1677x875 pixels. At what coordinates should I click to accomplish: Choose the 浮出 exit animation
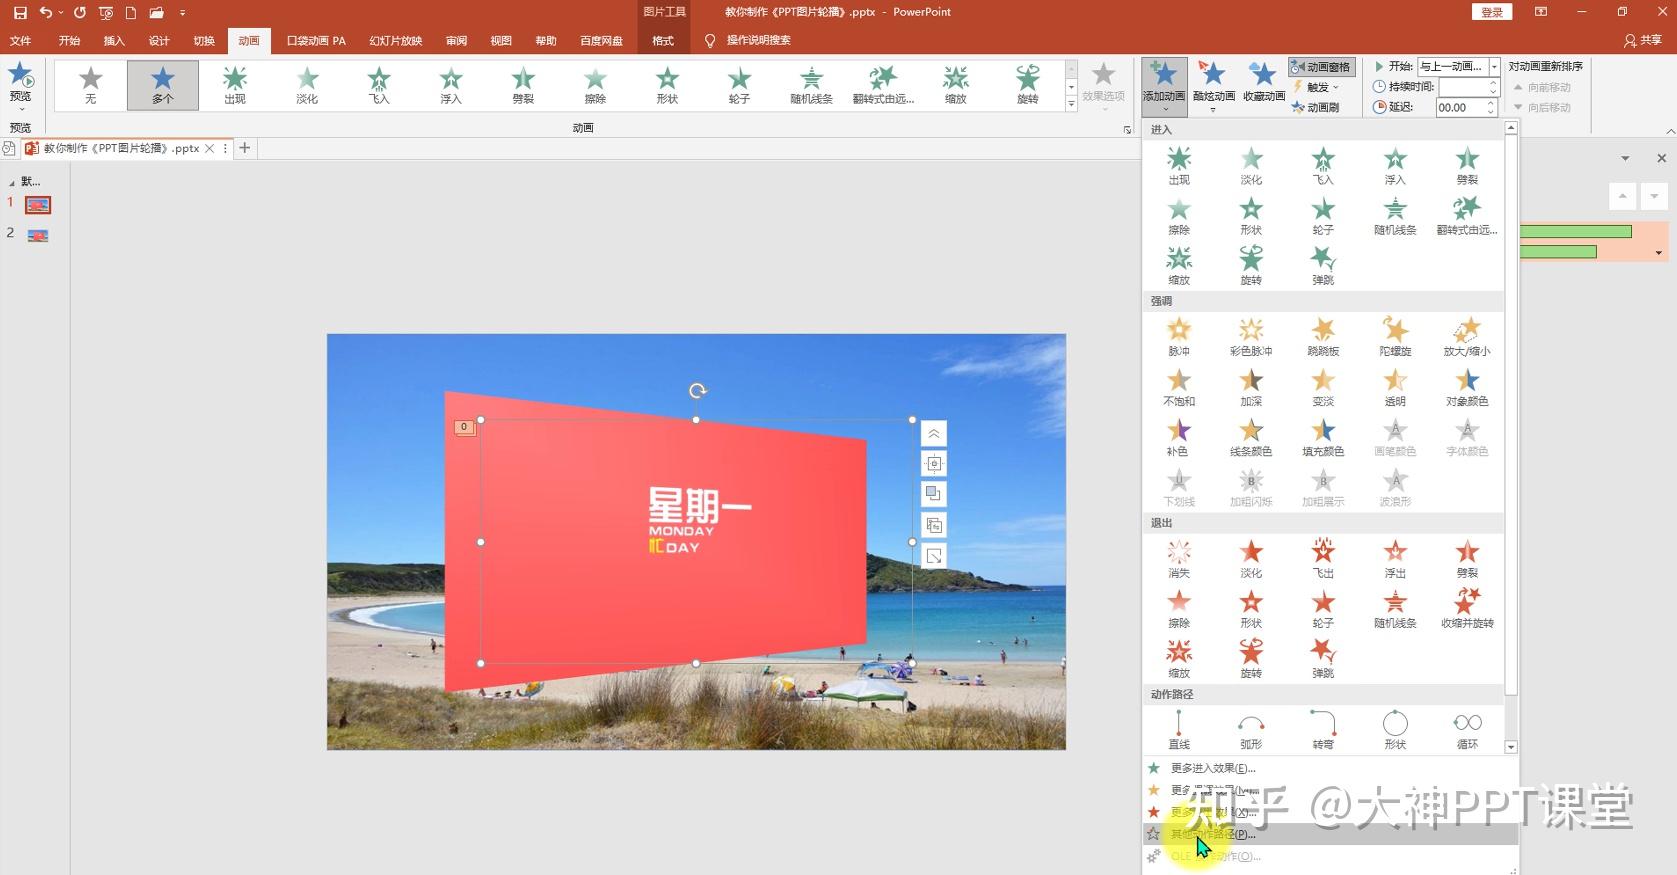[1395, 559]
